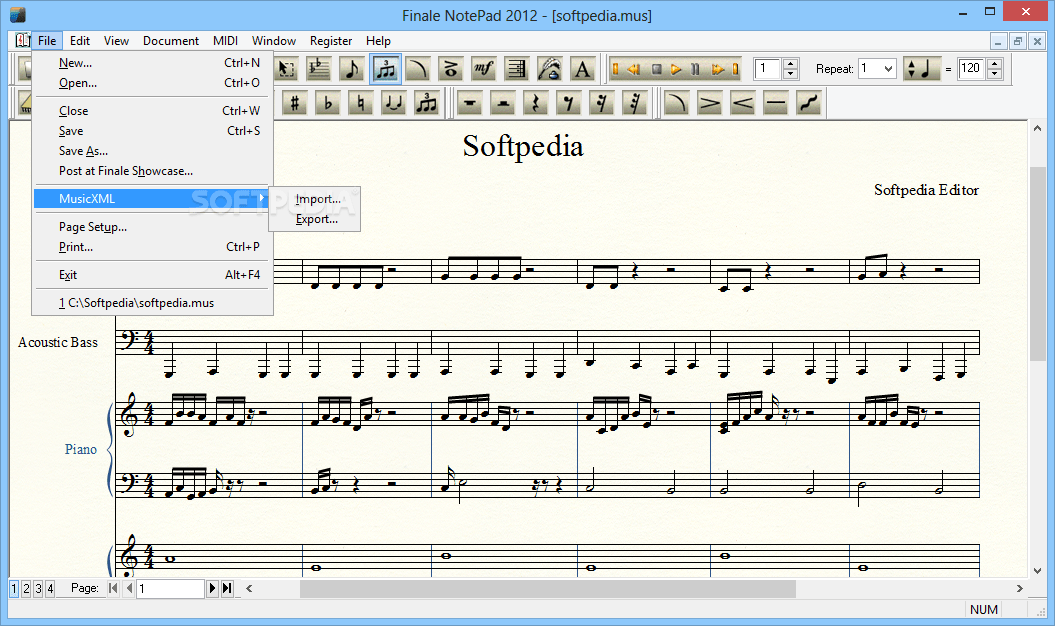Select the text tool marked A
1055x626 pixels.
coord(581,69)
